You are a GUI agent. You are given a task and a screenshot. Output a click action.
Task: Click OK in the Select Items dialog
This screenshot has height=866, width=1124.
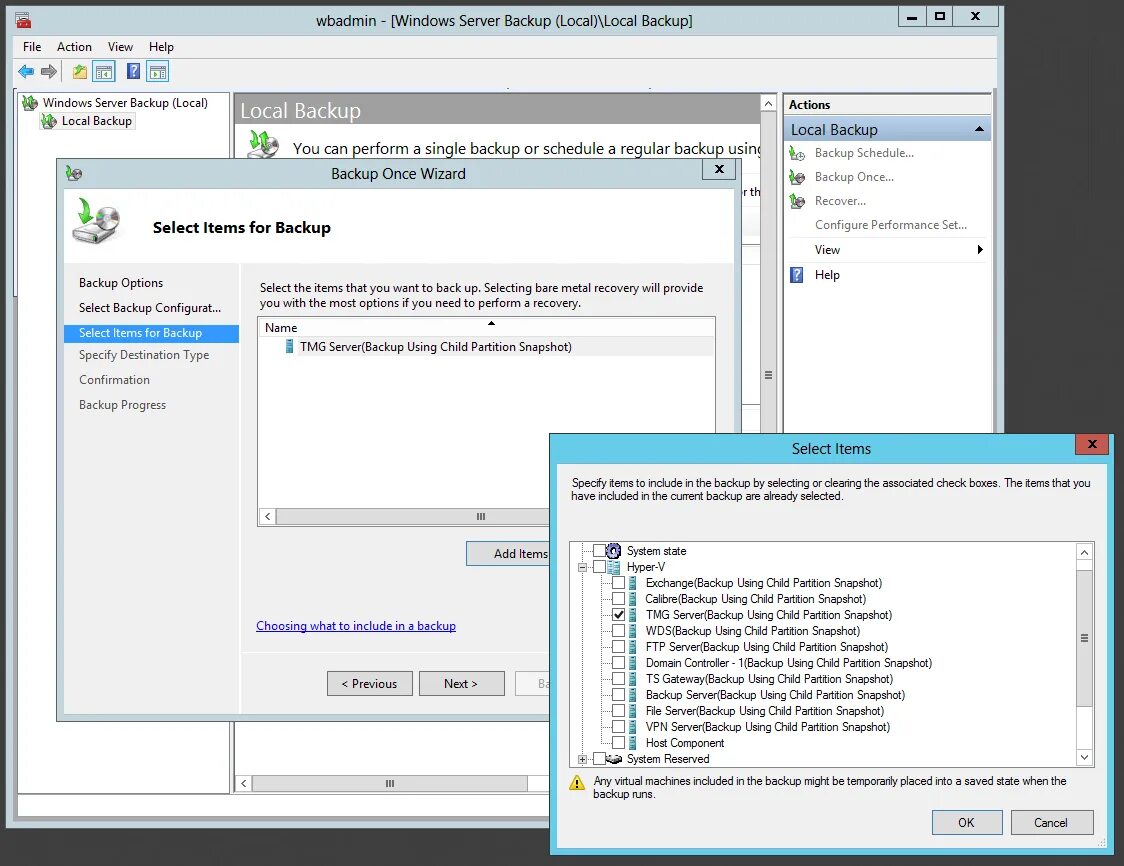(x=966, y=822)
